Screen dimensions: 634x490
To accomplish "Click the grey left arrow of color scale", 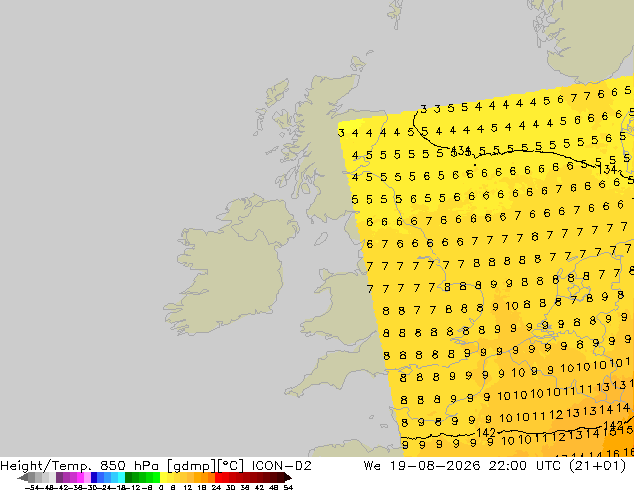I will pos(22,477).
